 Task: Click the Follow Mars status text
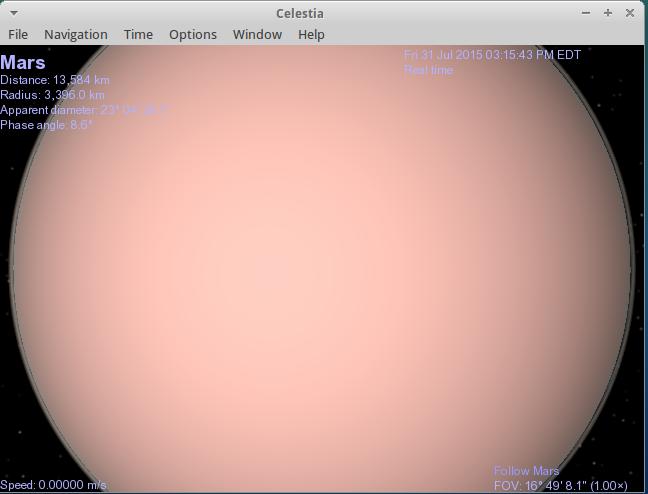click(x=526, y=471)
